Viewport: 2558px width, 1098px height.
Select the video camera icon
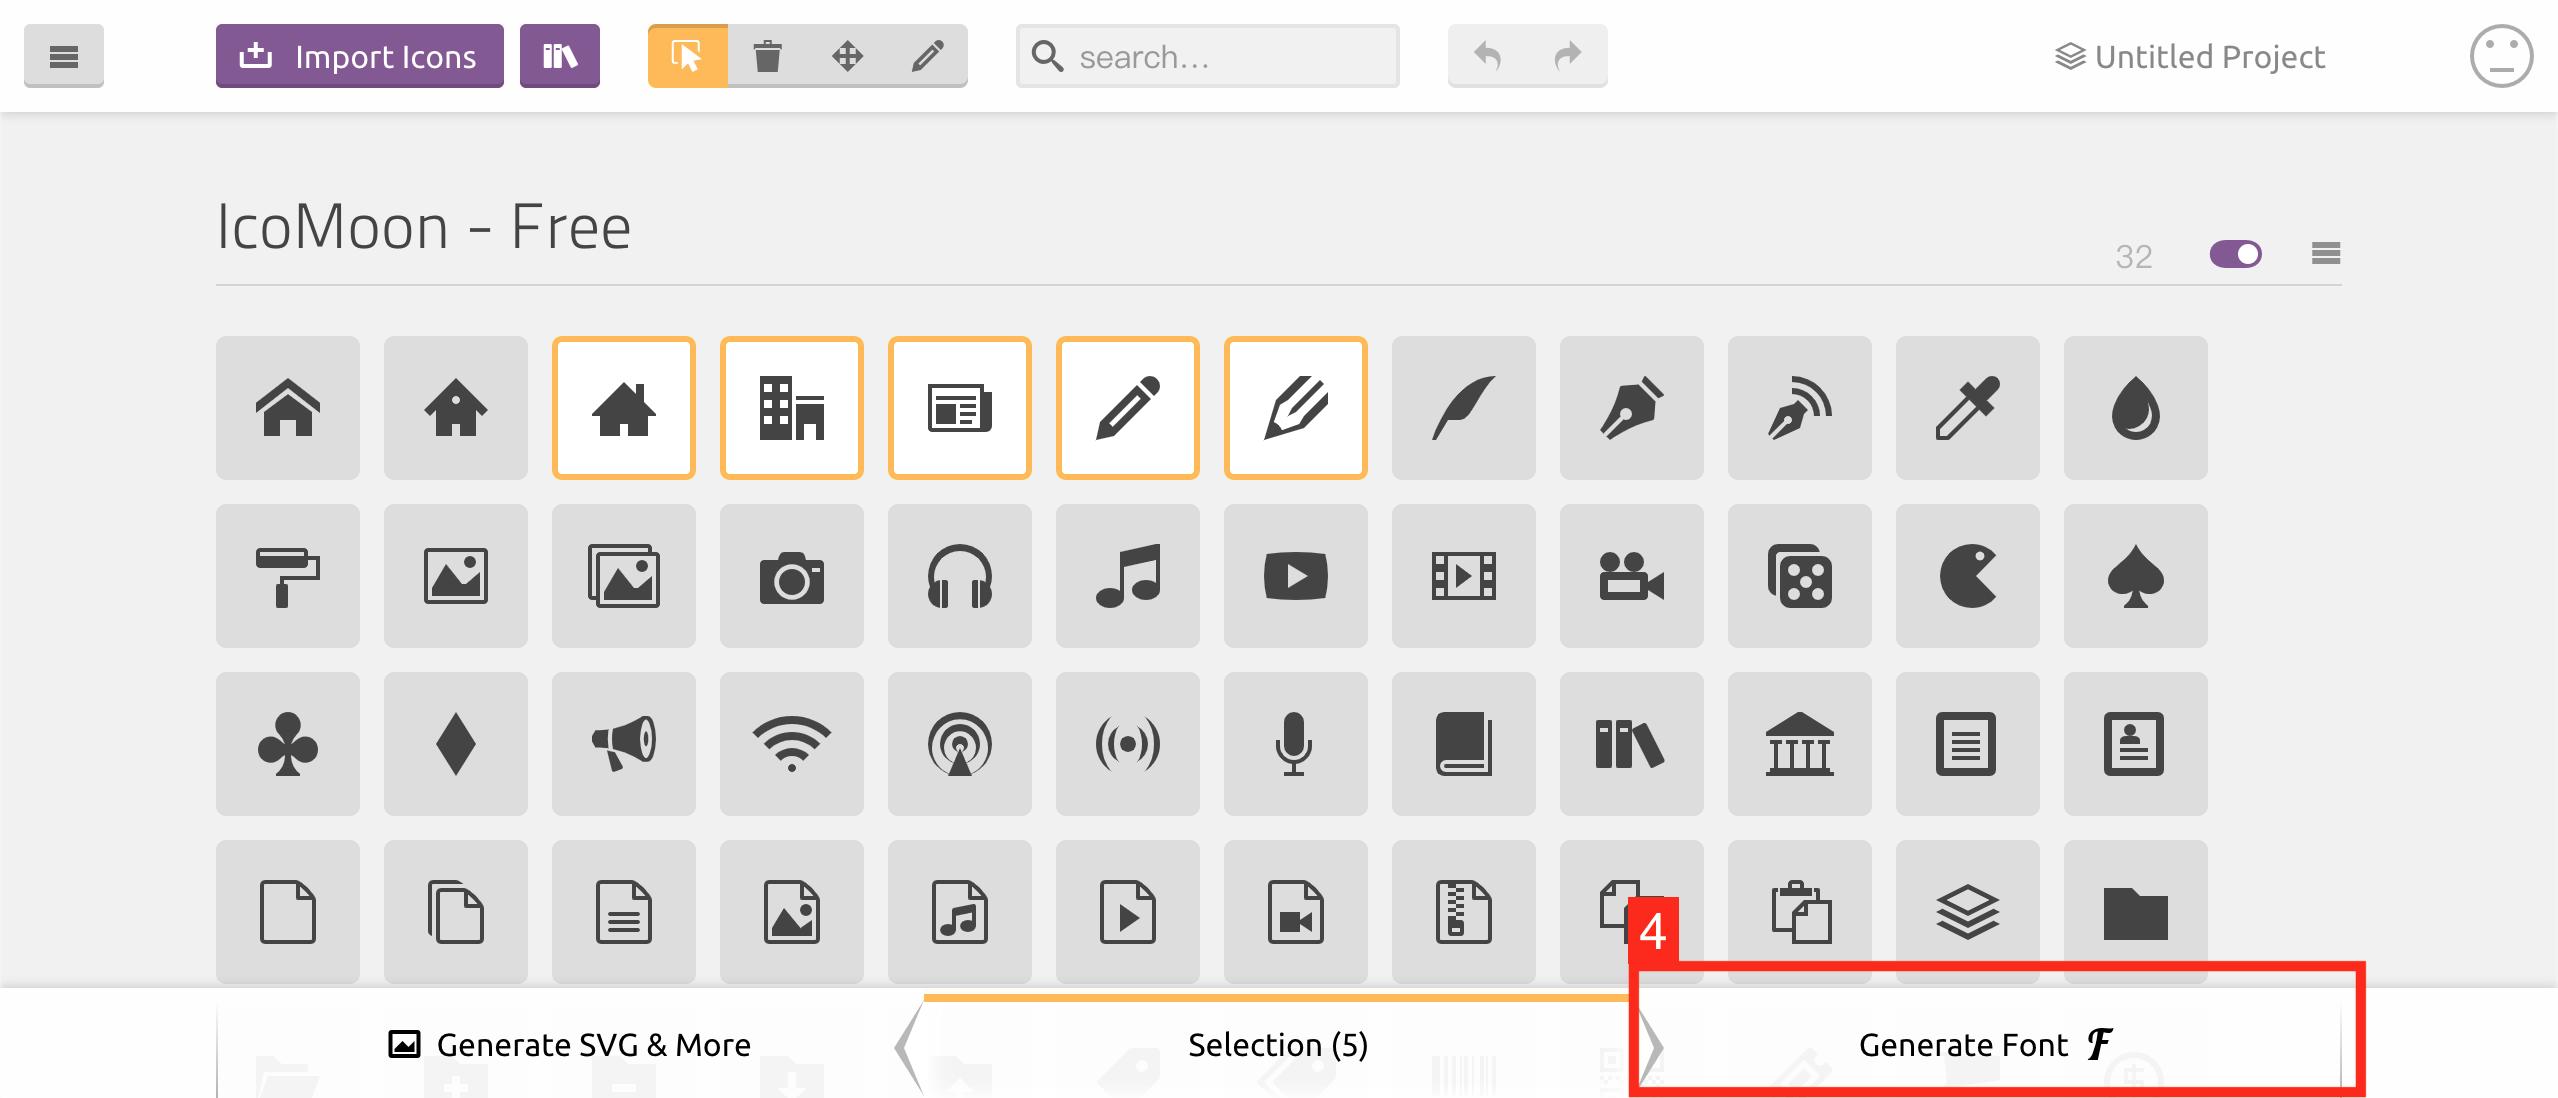1632,576
